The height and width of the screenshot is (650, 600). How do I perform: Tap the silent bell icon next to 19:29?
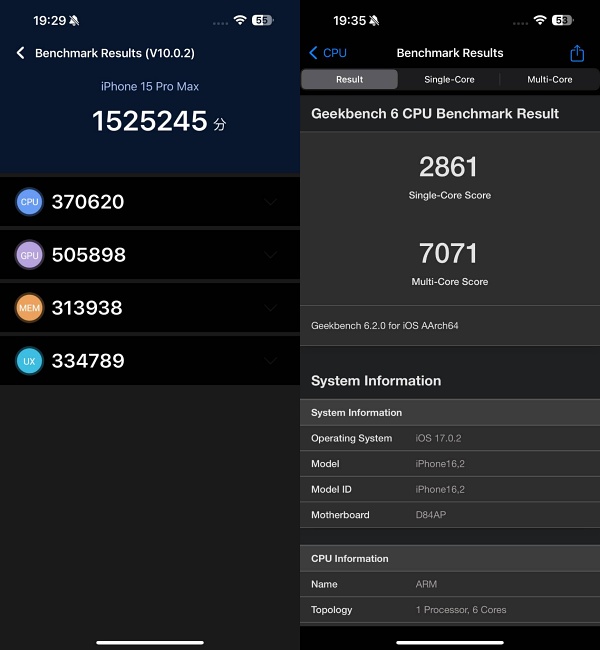pos(74,20)
